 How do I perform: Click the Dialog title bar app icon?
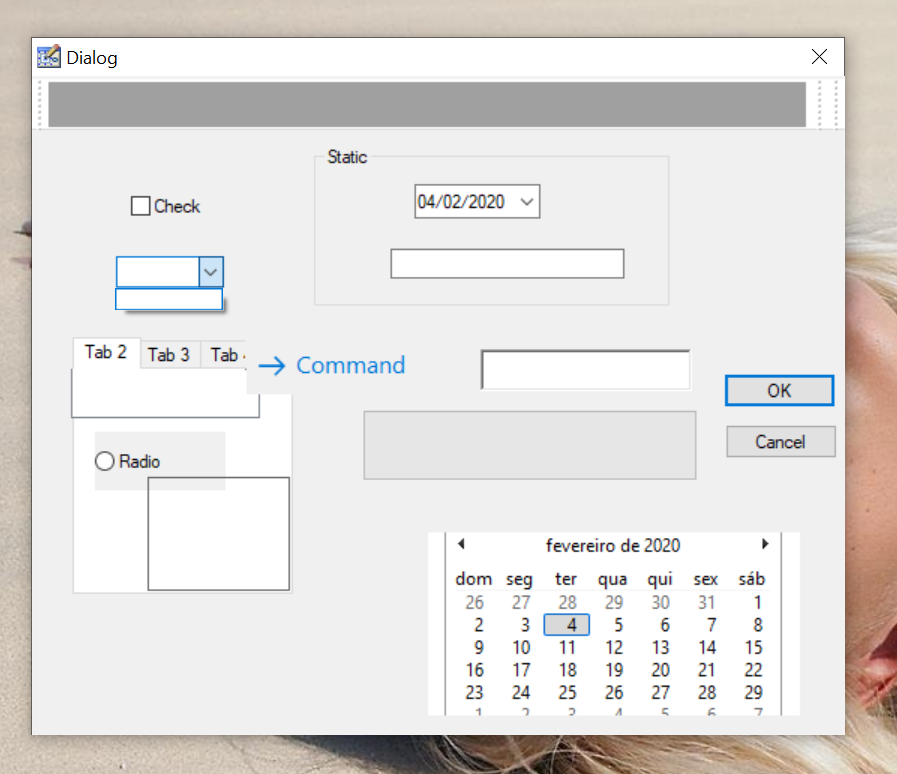pos(48,57)
